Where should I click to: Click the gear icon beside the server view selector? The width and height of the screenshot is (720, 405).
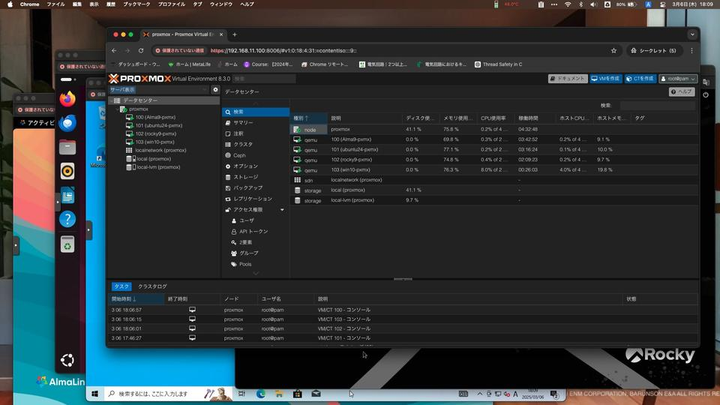tap(215, 90)
